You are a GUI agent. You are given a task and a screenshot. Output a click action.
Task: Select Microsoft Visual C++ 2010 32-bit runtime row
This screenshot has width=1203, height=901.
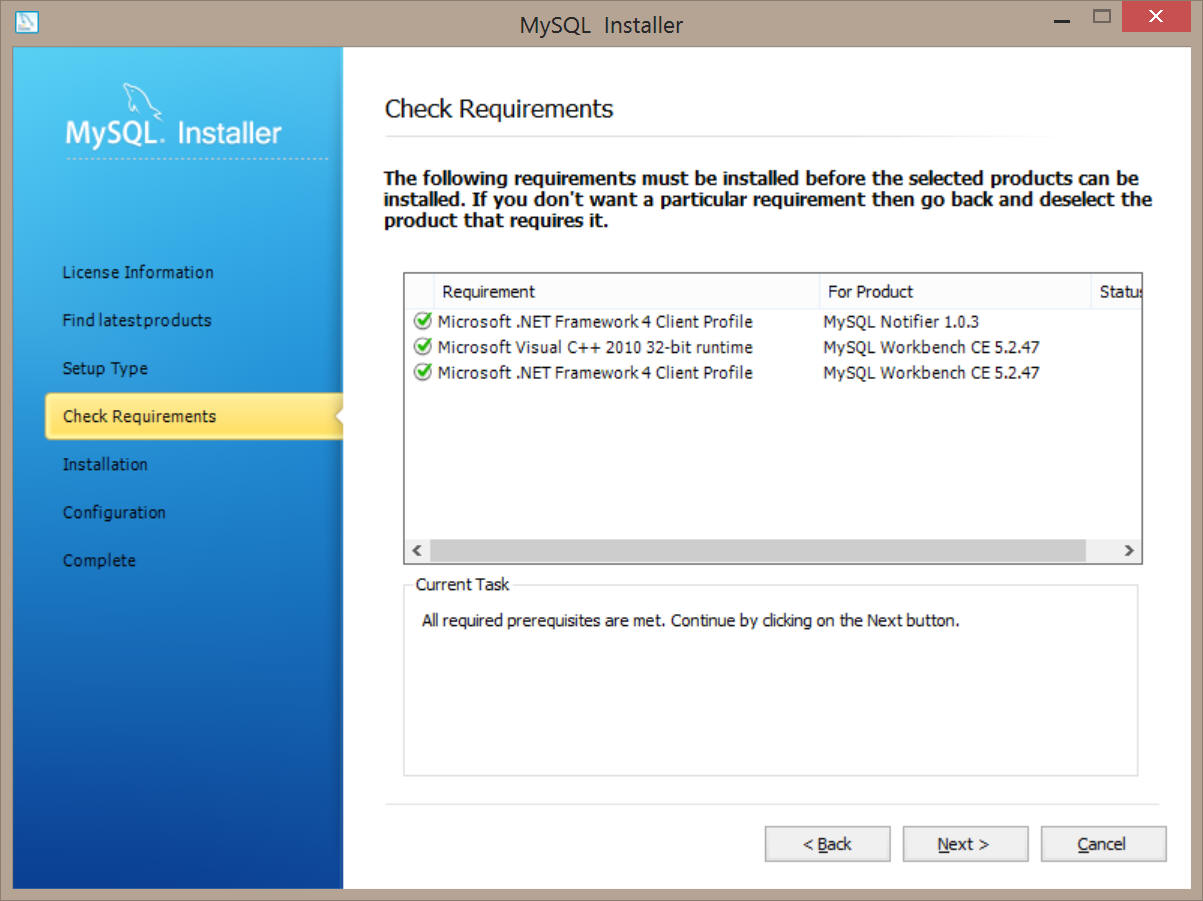[595, 347]
